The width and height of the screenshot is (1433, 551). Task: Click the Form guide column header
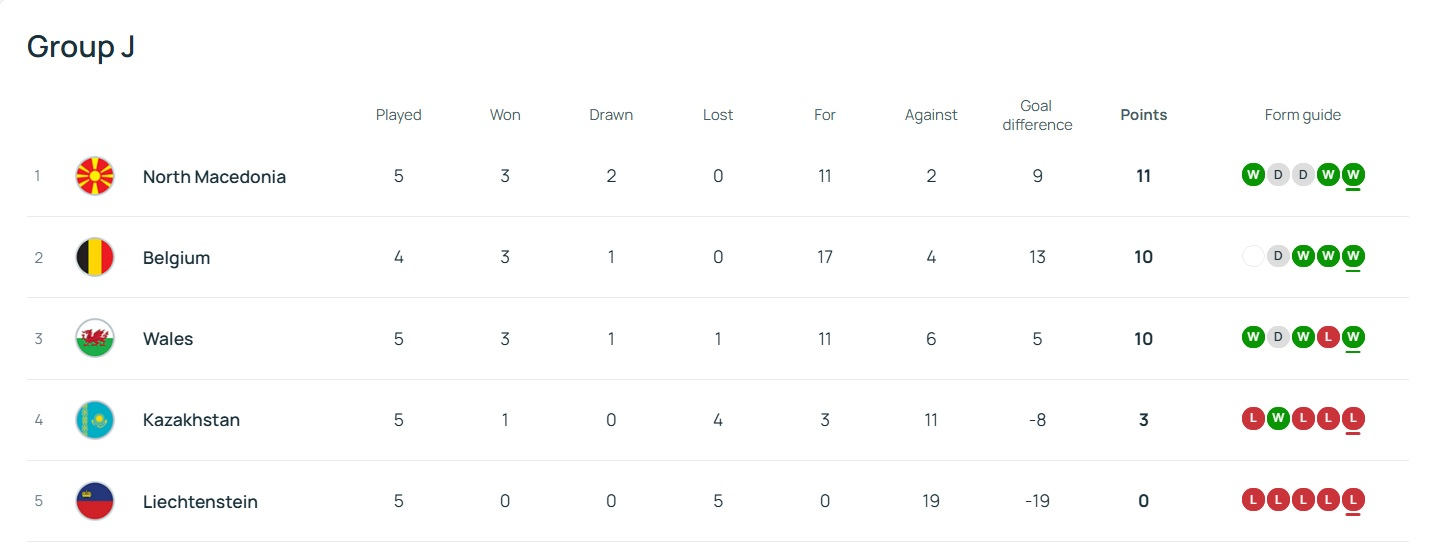click(1302, 115)
